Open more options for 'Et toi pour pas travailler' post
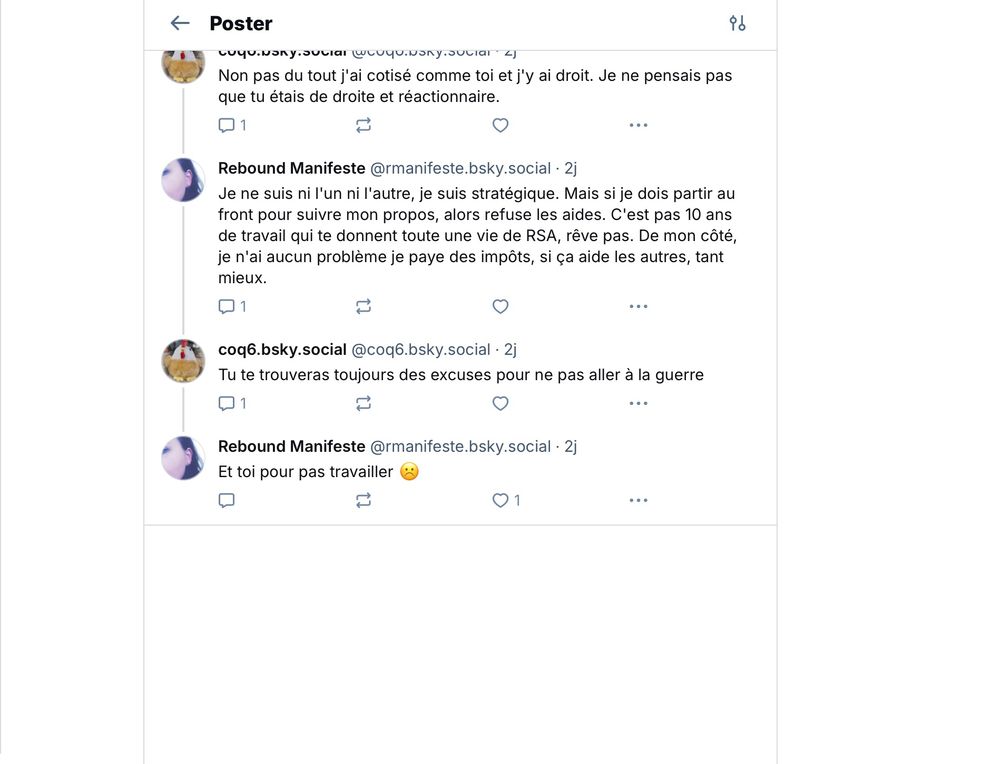This screenshot has width=1000, height=764. click(x=638, y=500)
